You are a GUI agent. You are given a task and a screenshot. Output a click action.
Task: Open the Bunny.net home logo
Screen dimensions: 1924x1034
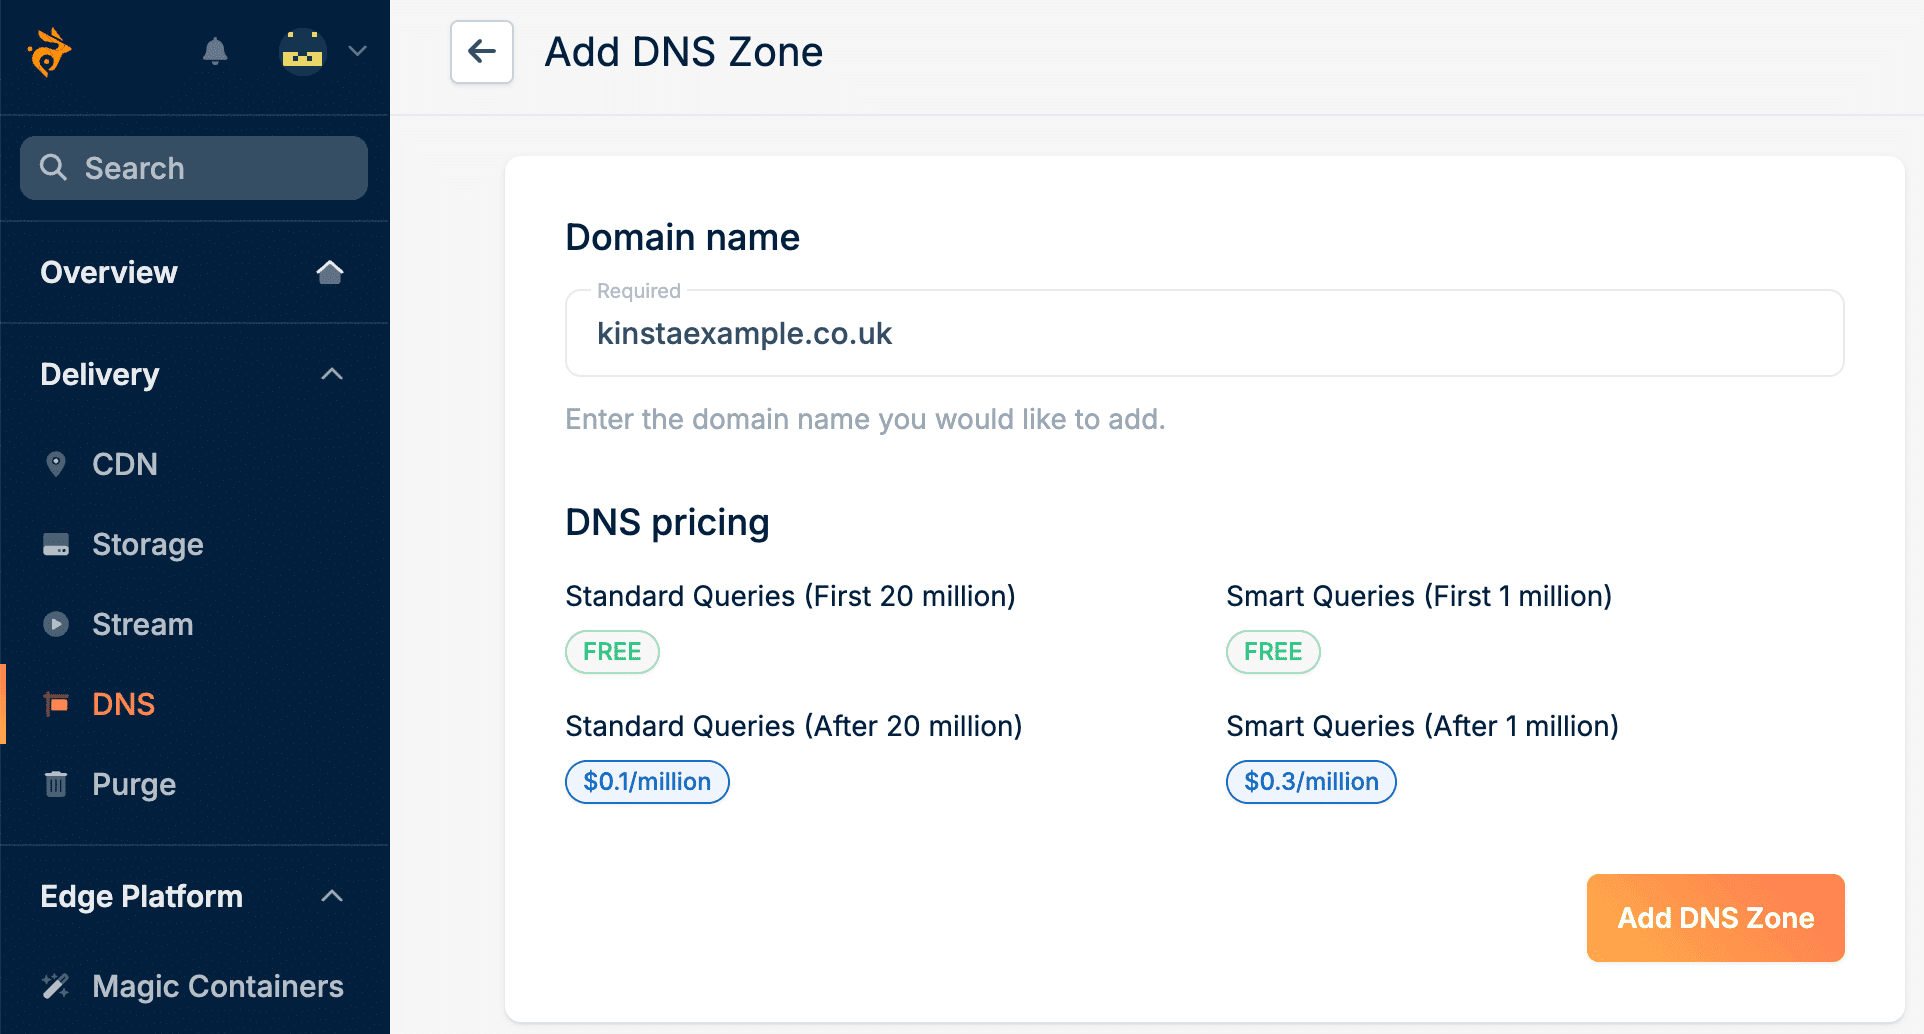click(48, 50)
